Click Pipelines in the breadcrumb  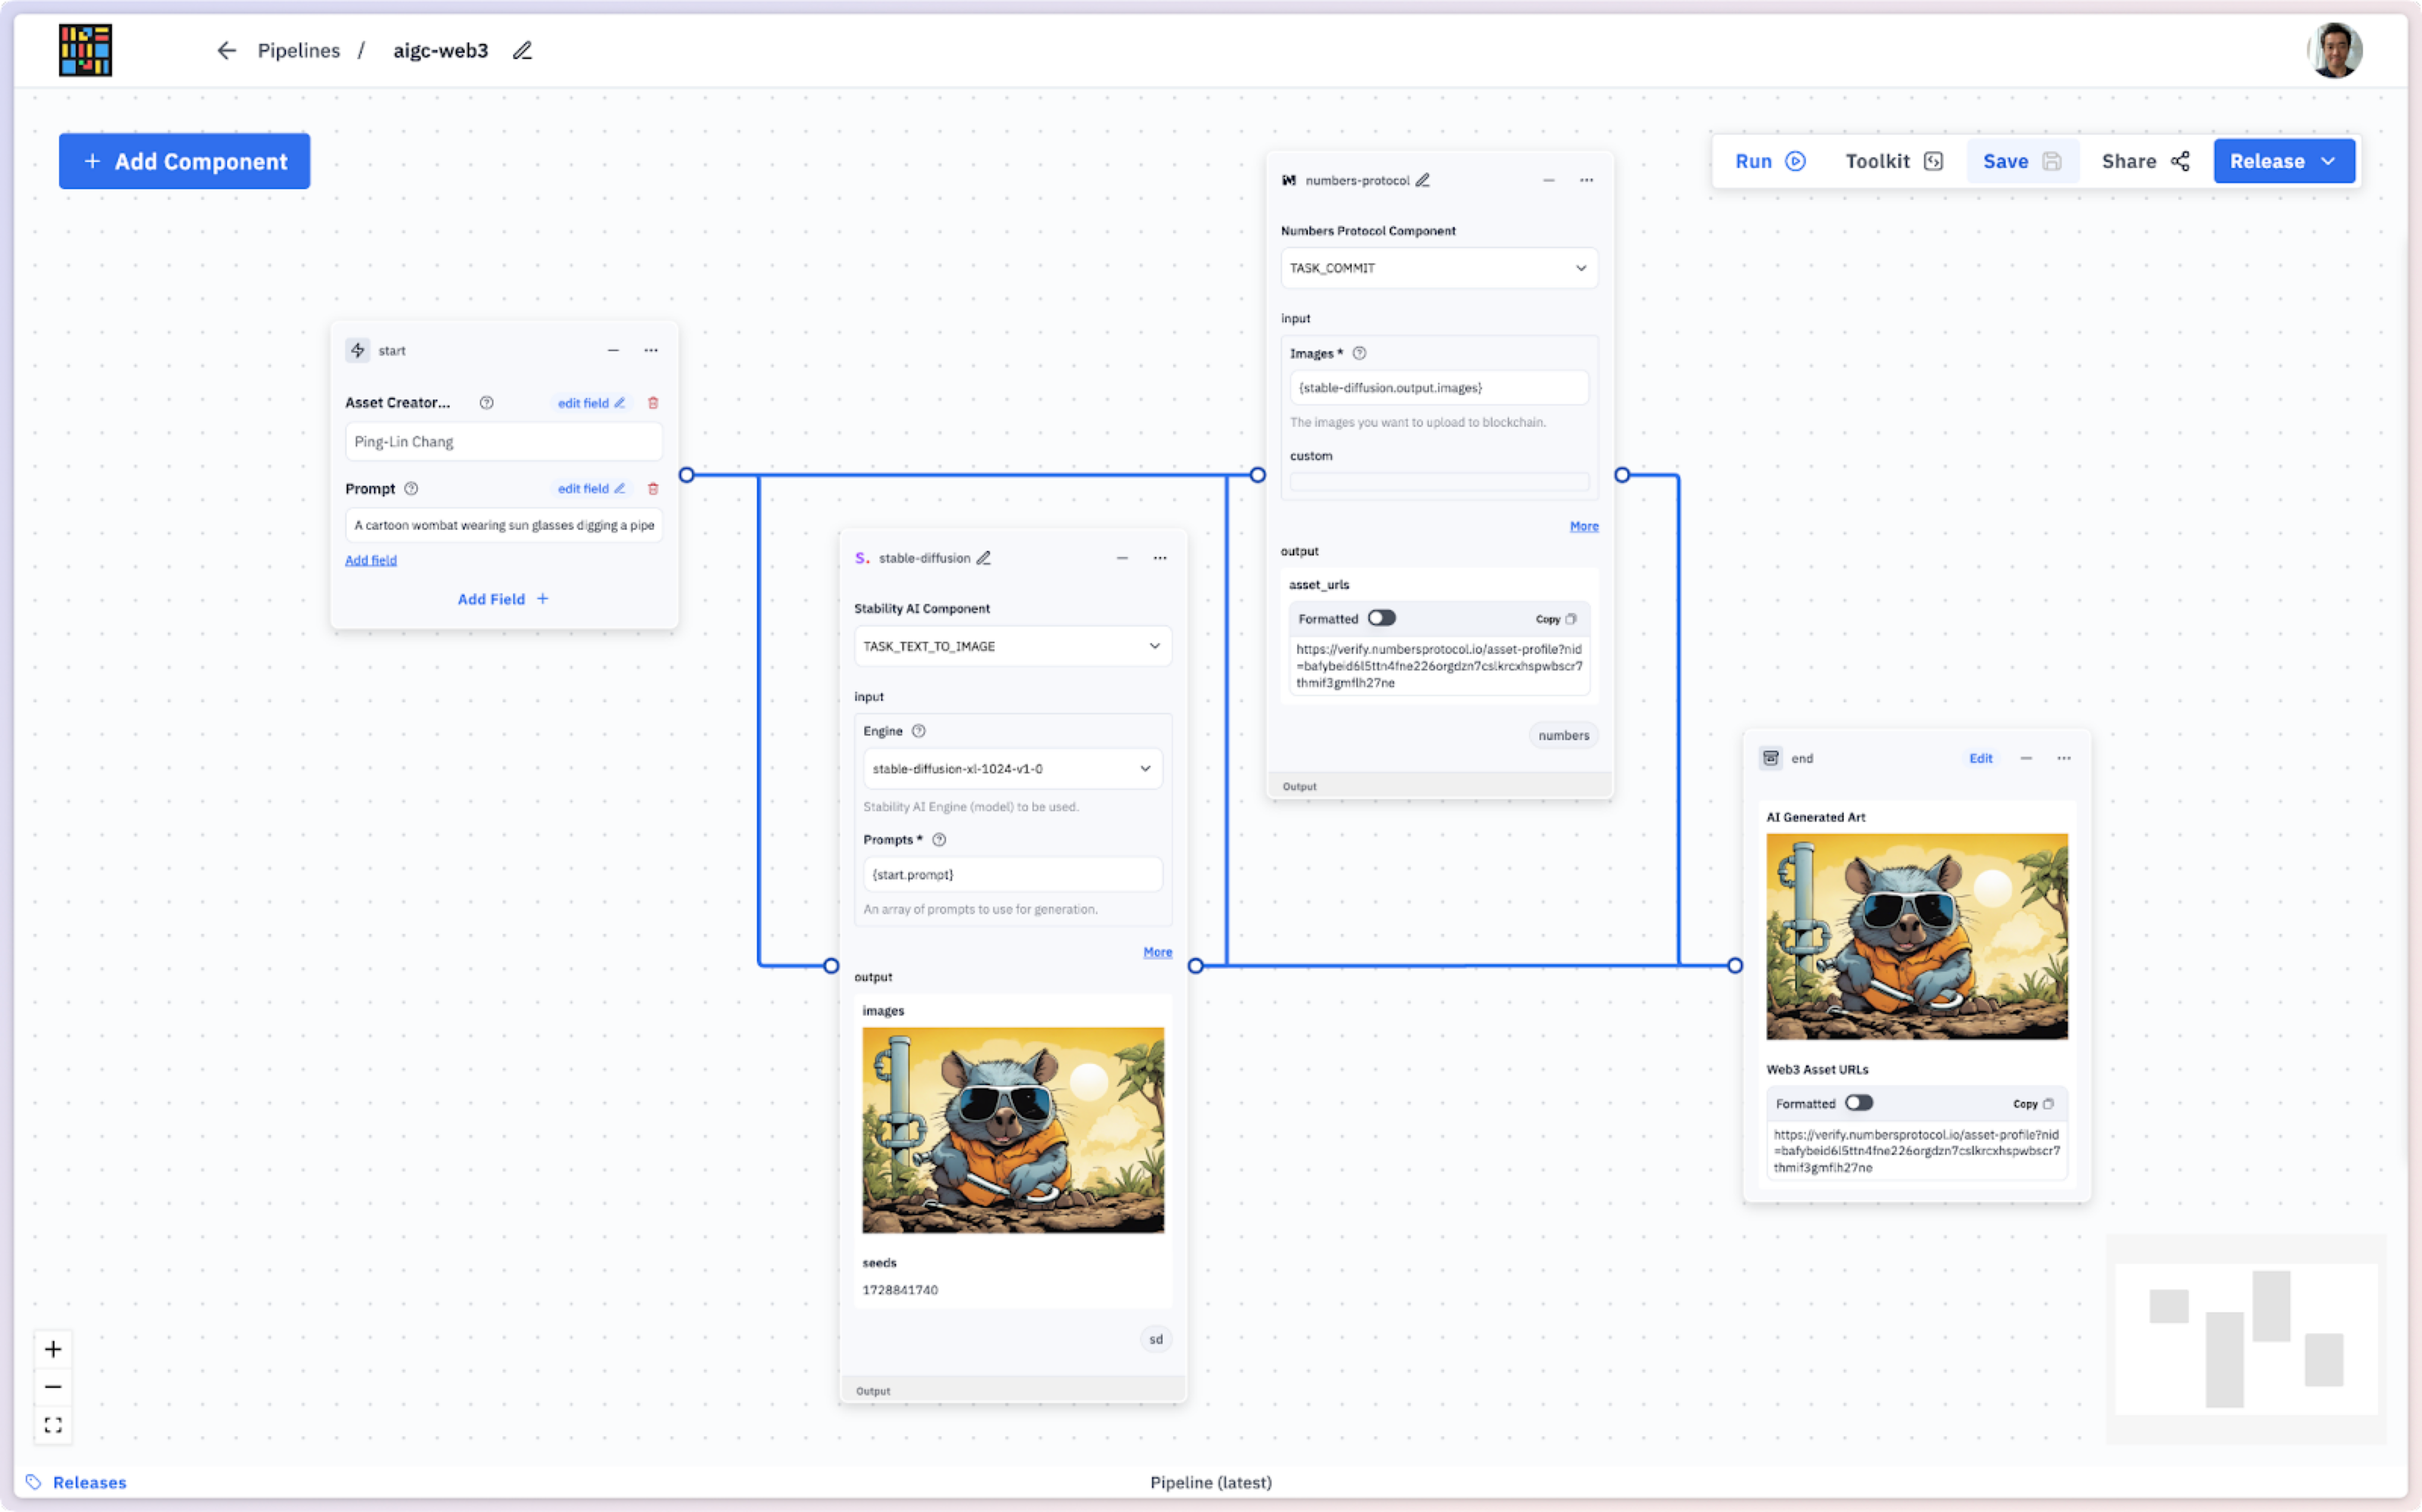click(x=298, y=50)
